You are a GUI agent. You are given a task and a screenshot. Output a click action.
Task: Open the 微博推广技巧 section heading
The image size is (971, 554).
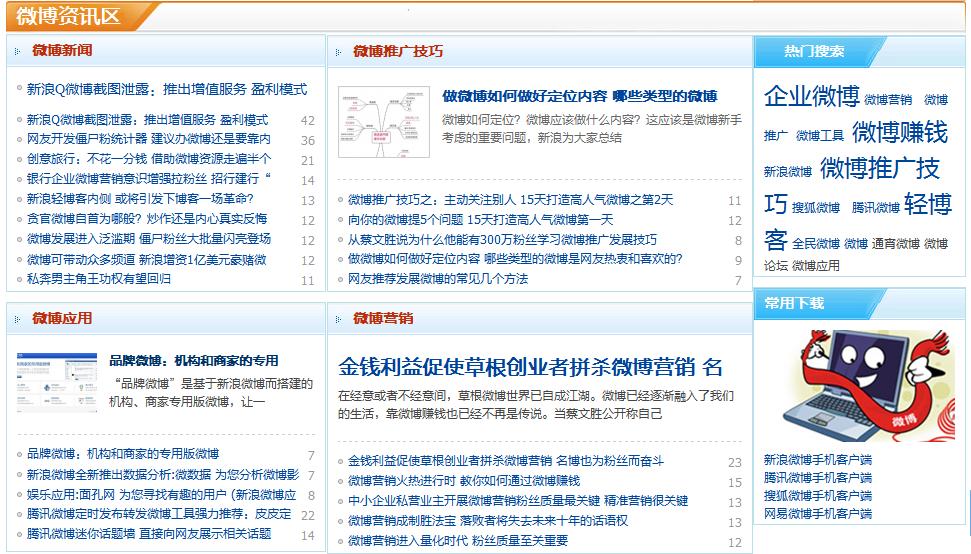(398, 51)
